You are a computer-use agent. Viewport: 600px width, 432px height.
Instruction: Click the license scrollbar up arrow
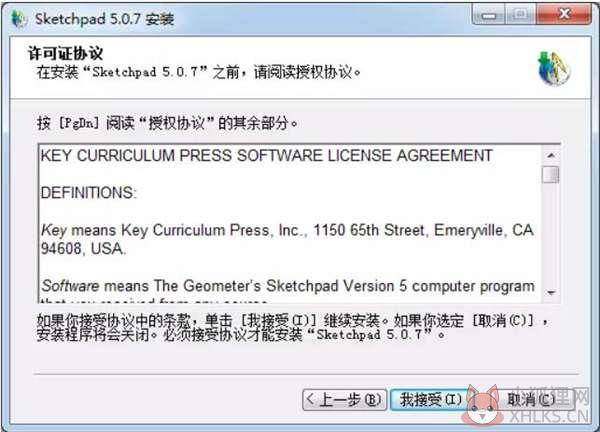point(551,155)
